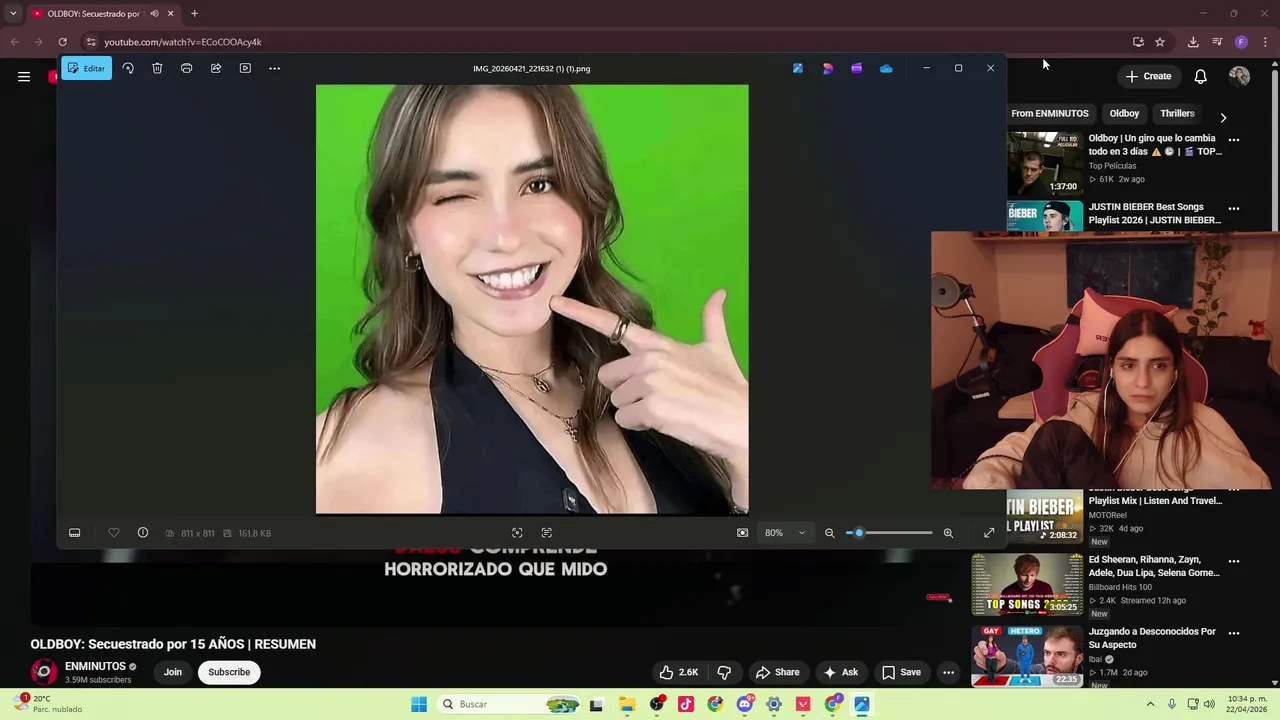Open OneDrive cloud icon in Photos
The image size is (1280, 720).
tap(886, 68)
